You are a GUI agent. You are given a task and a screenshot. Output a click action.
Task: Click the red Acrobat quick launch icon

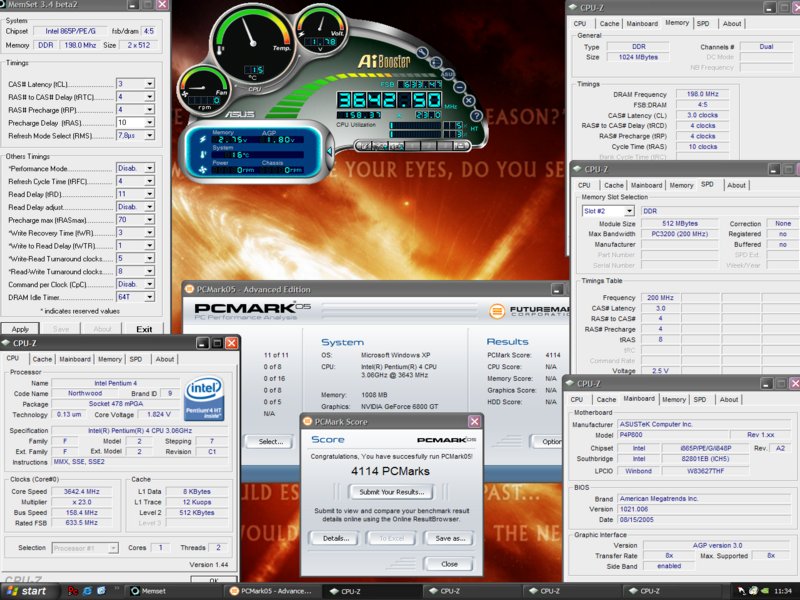(x=72, y=591)
